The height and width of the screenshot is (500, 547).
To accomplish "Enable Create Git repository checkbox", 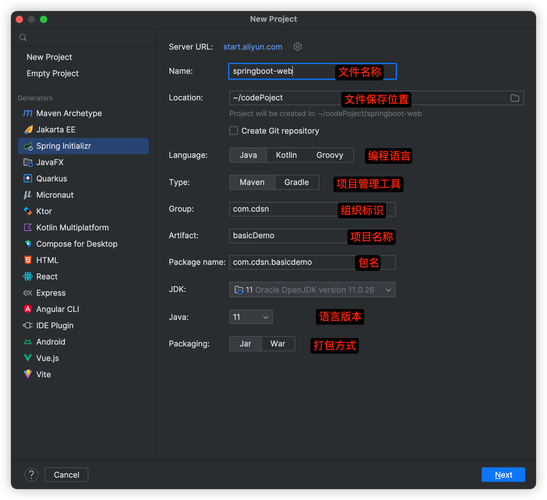I will 233,131.
